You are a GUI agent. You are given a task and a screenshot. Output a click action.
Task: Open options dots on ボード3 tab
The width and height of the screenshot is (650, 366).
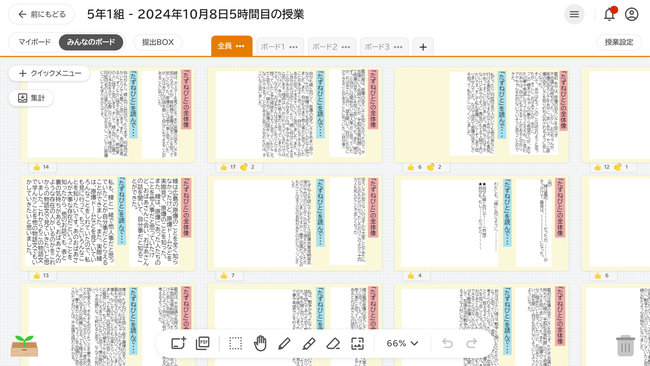tap(398, 47)
